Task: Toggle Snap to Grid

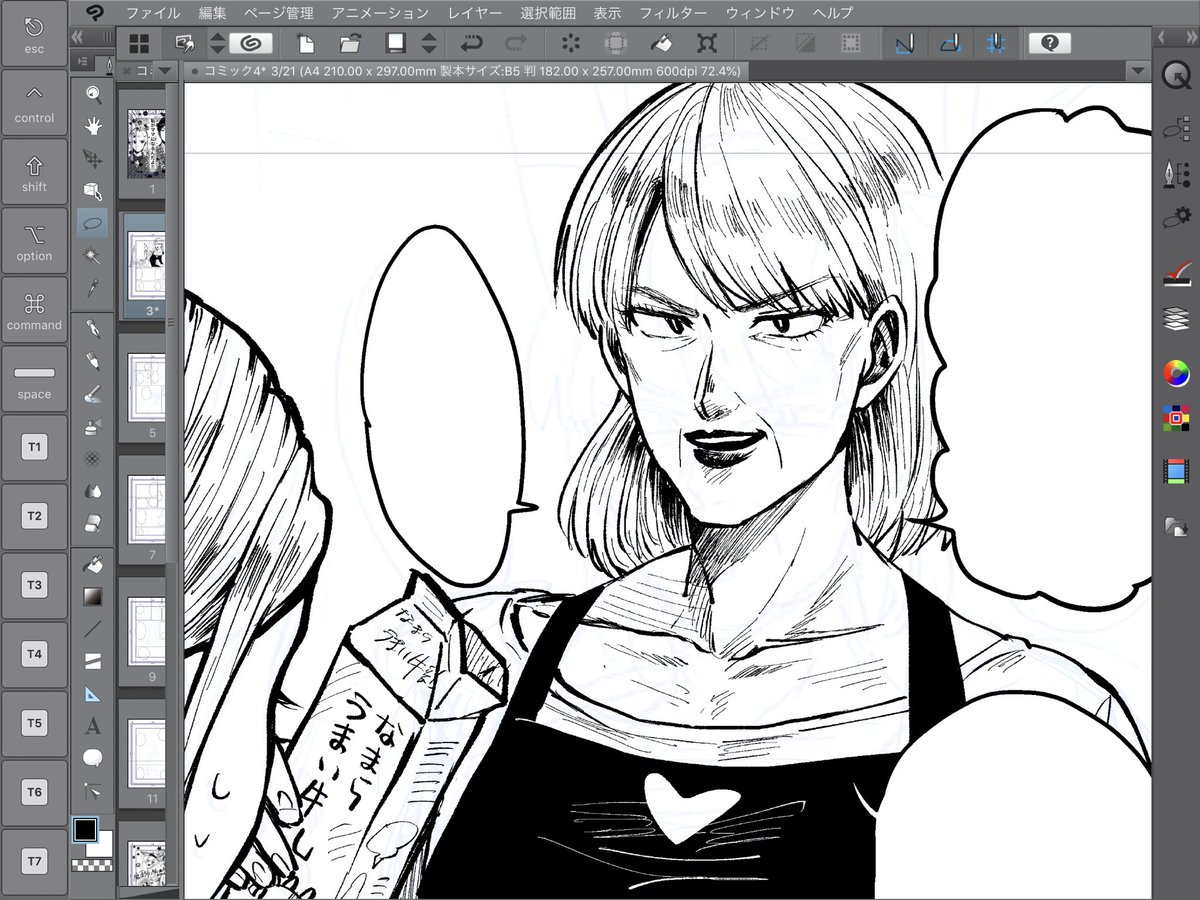Action: click(x=995, y=43)
